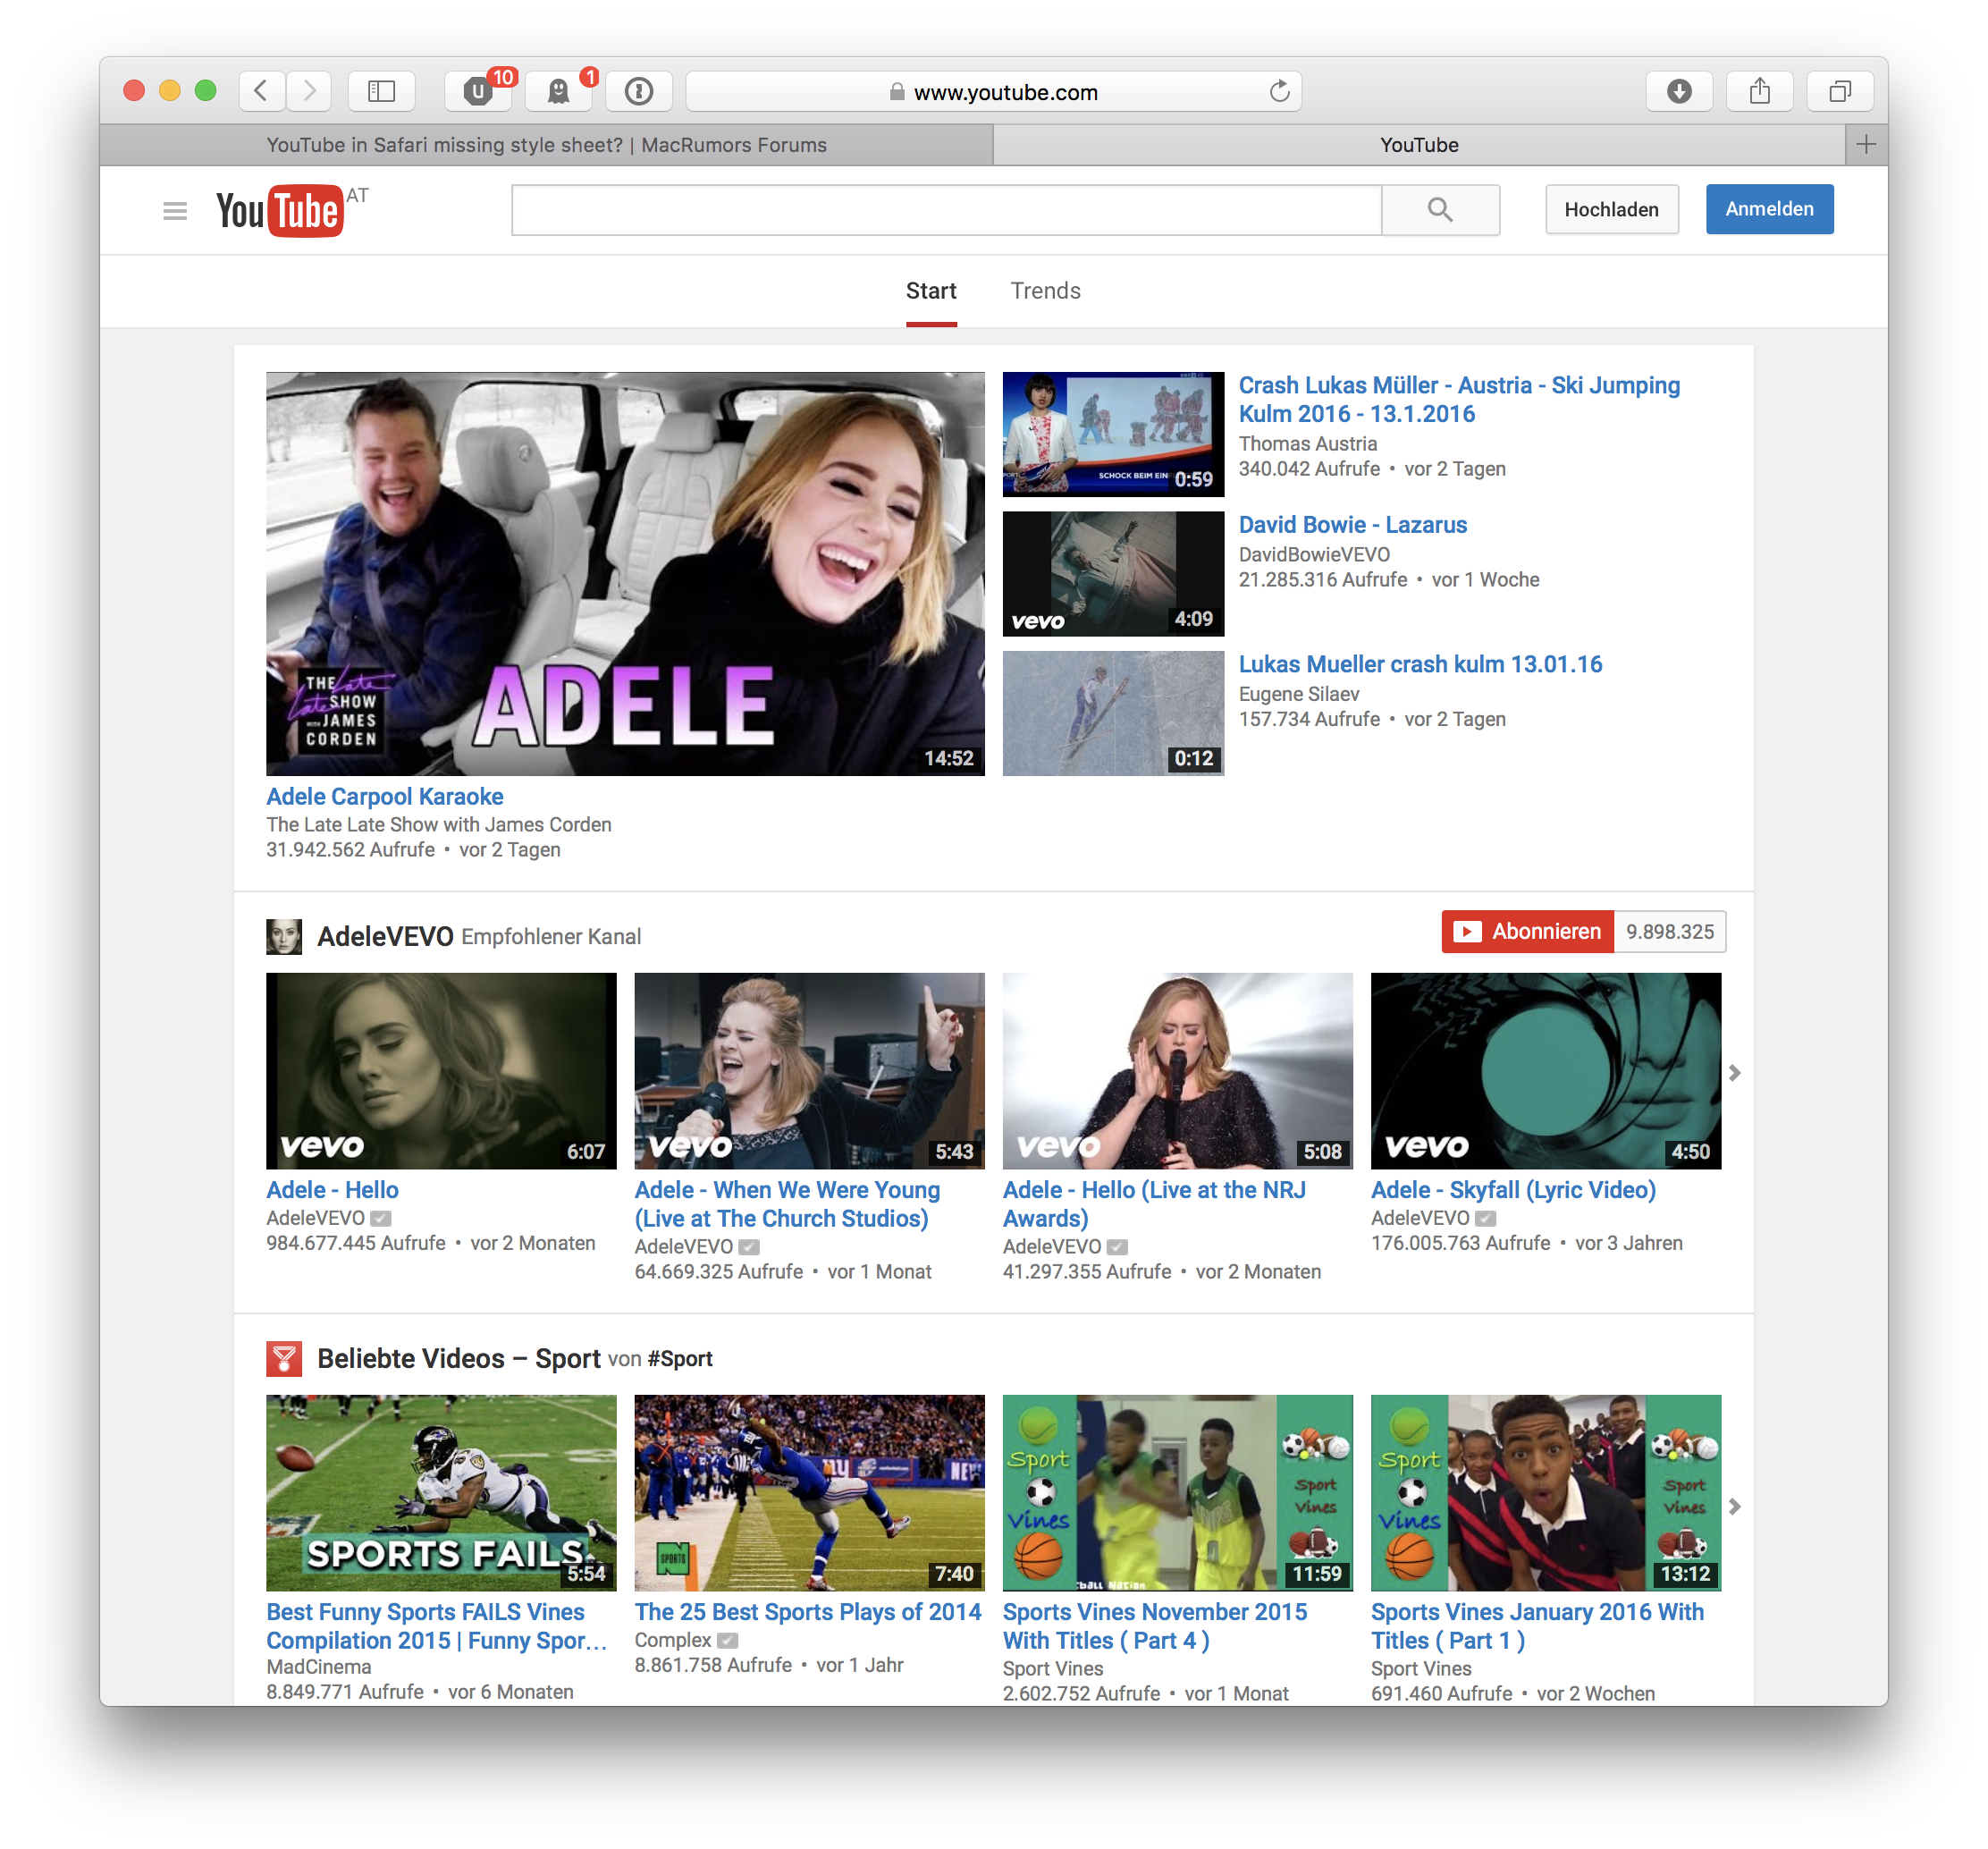Click the YouTube search input field

(945, 210)
